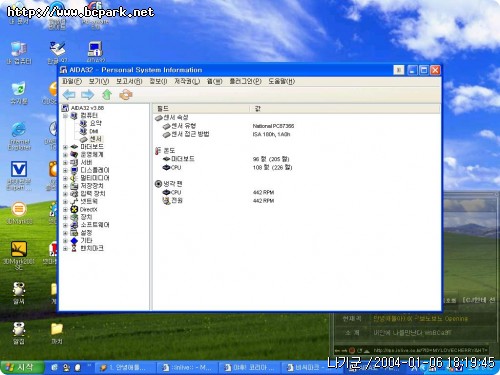The height and width of the screenshot is (375, 500).
Task: Open the 파일(F) menu
Action: [72, 81]
